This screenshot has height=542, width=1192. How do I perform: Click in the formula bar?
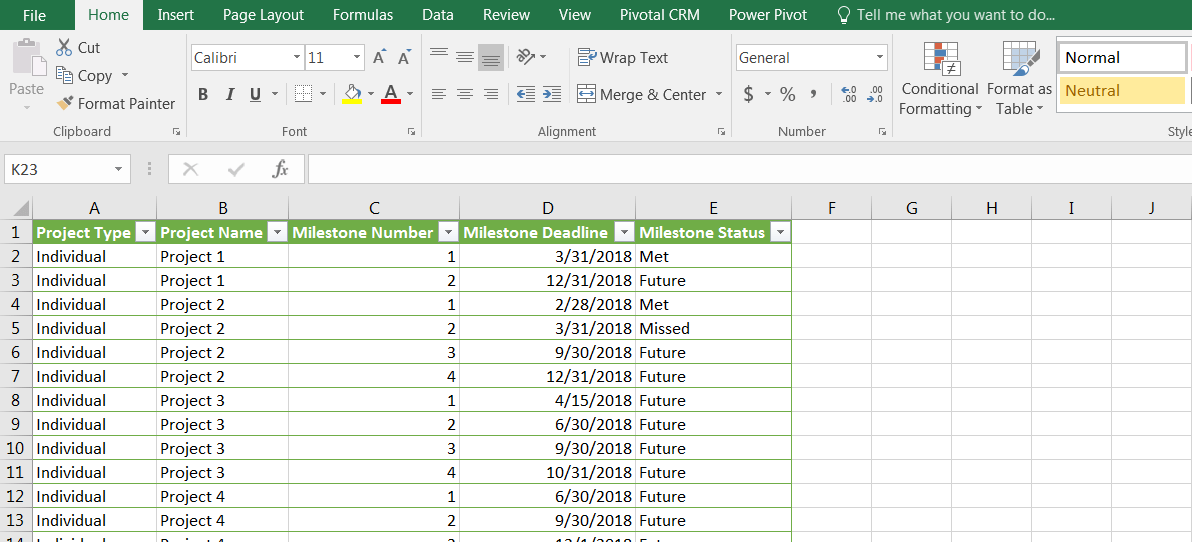coord(750,170)
